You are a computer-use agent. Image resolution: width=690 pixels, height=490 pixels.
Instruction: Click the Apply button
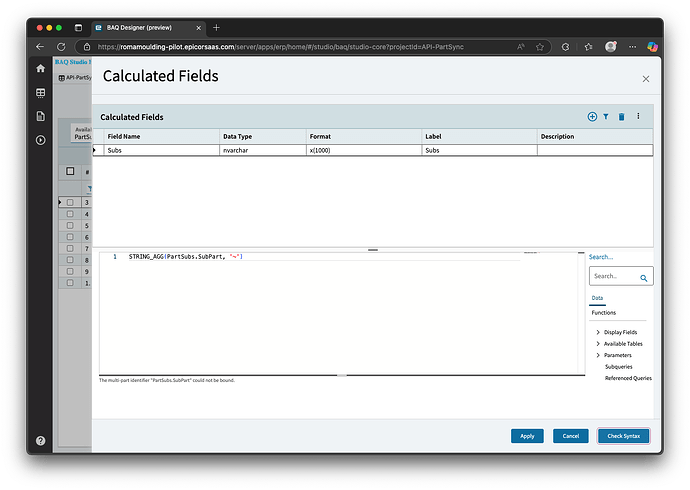tap(527, 436)
